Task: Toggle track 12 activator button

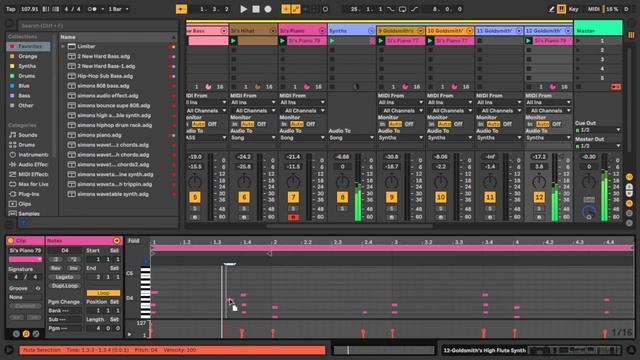Action: click(539, 198)
